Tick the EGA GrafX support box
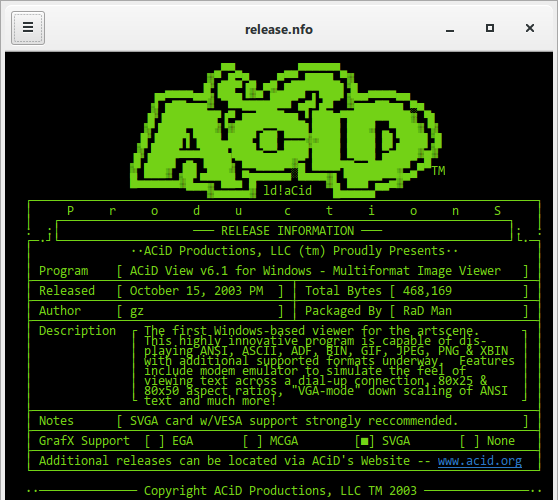Viewport: 558px width, 500px height. (x=154, y=441)
